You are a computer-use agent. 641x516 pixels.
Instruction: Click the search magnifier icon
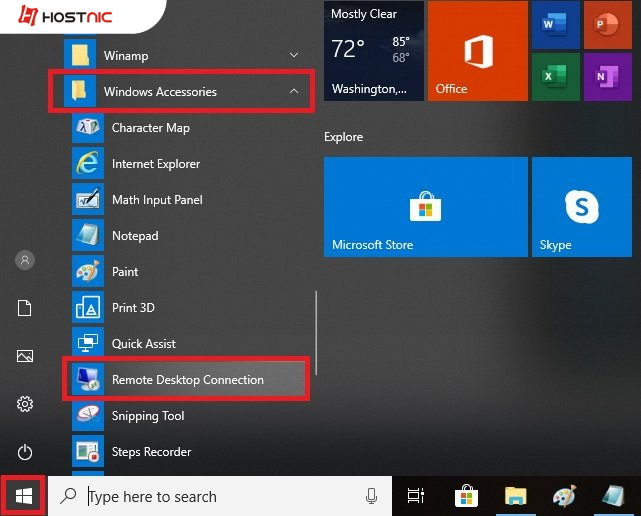pyautogui.click(x=68, y=496)
